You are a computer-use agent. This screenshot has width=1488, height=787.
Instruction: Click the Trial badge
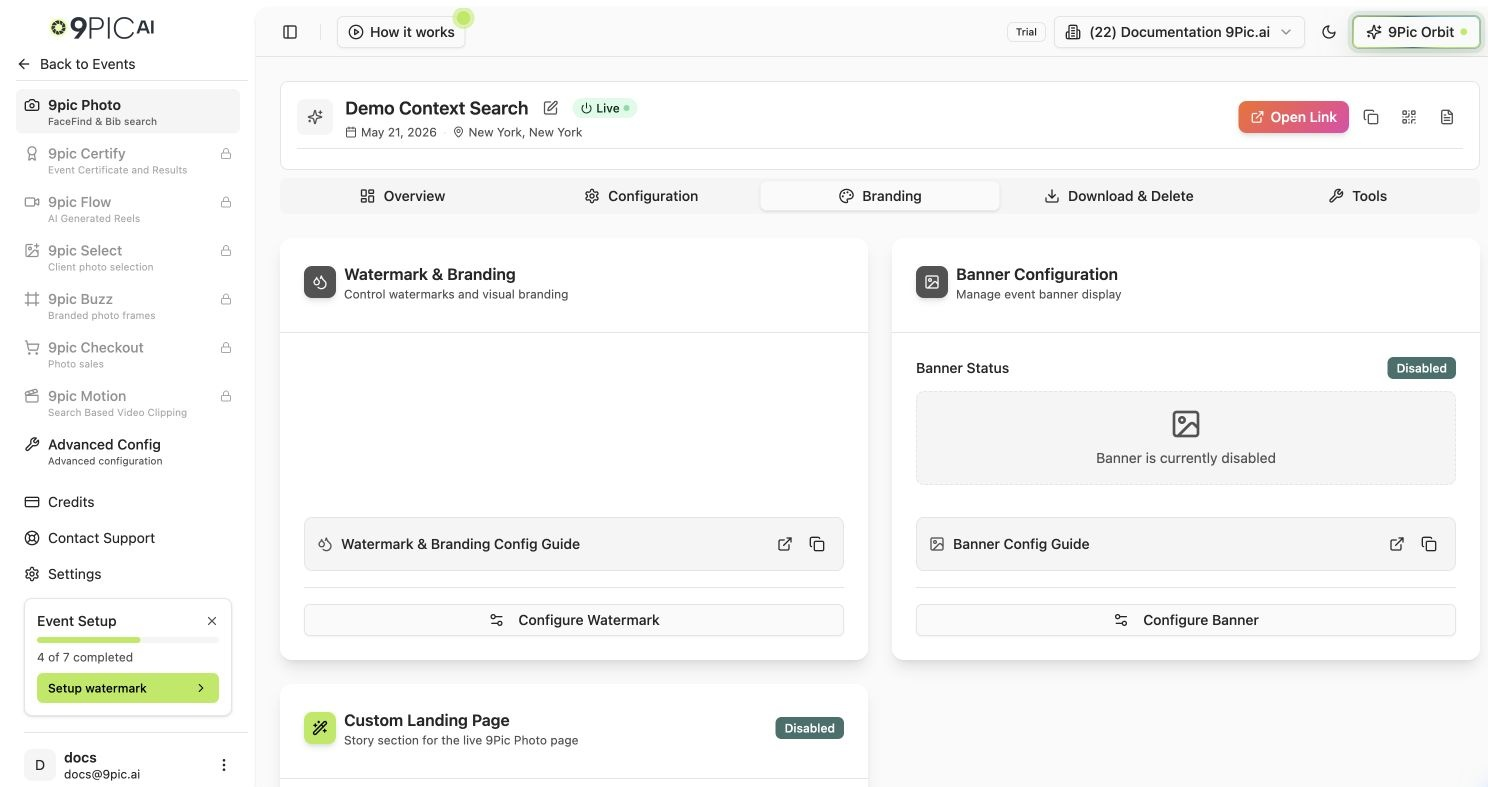(1026, 32)
